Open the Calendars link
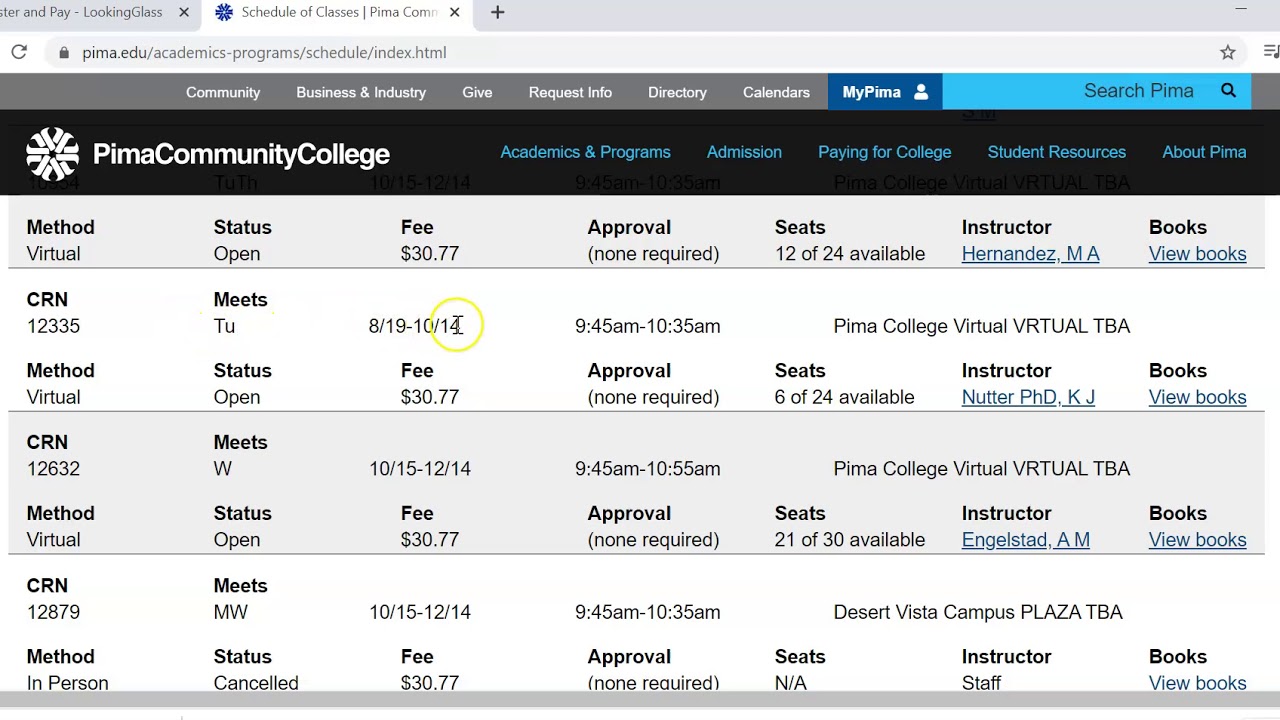The height and width of the screenshot is (720, 1280). tap(776, 92)
